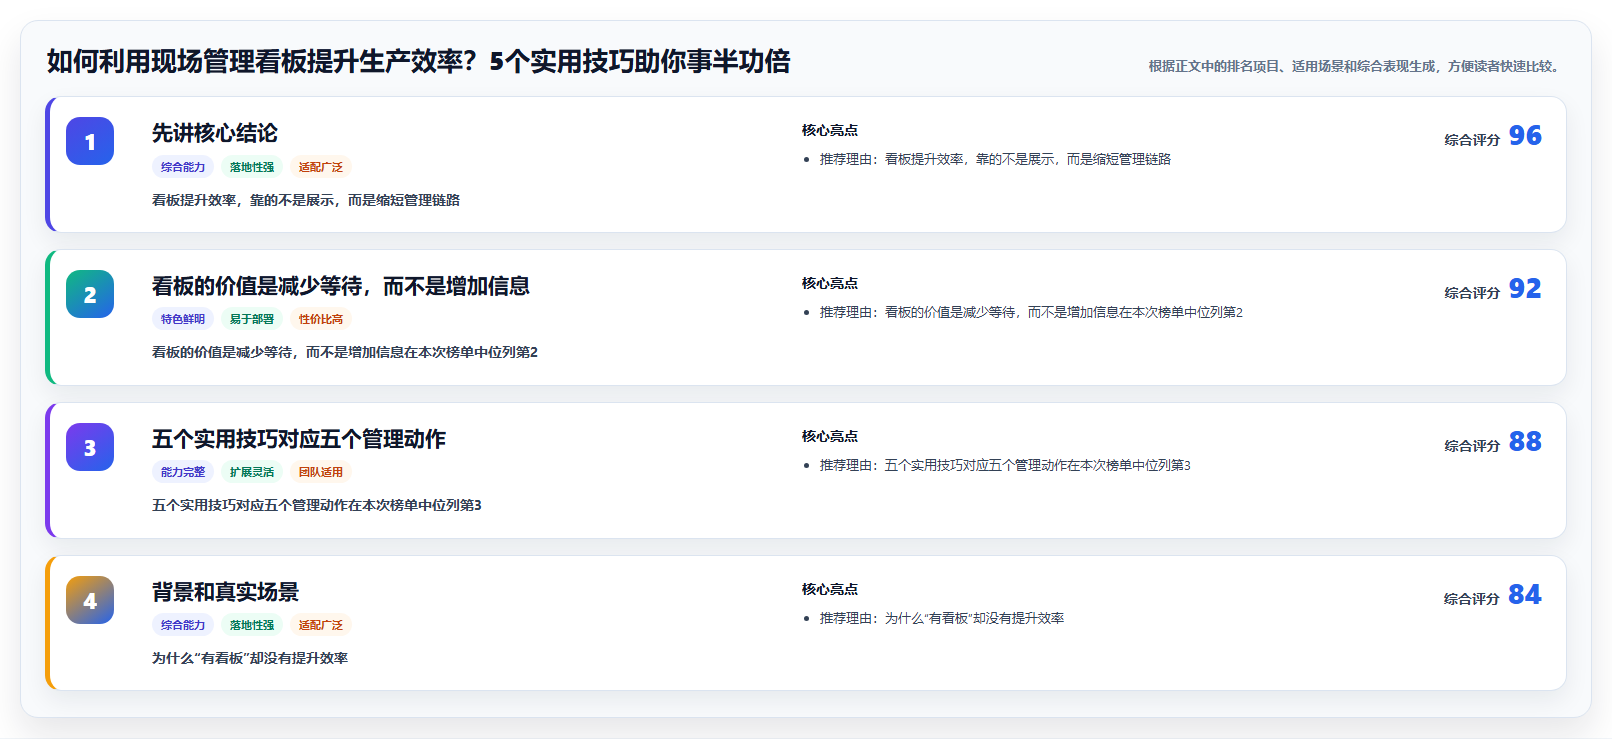
Task: Click bullet 推荐理由：为什么"有看板"却没有提升效率
Action: (942, 618)
